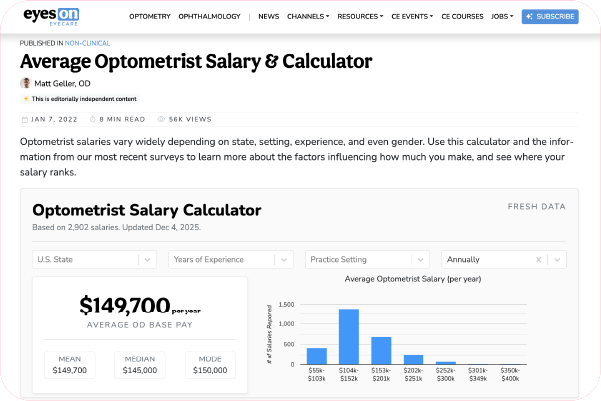Image resolution: width=601 pixels, height=401 pixels.
Task: Open the U.S. State dropdown
Action: (94, 259)
